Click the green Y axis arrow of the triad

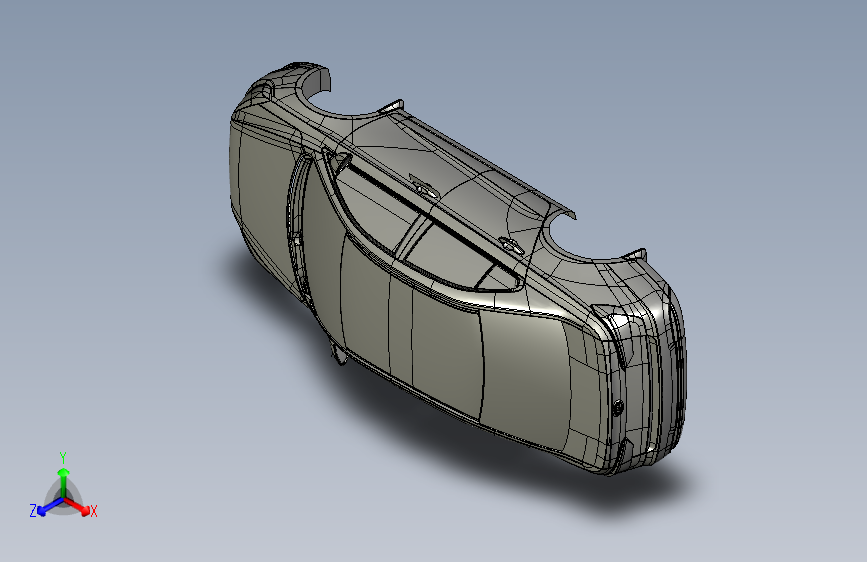click(64, 482)
